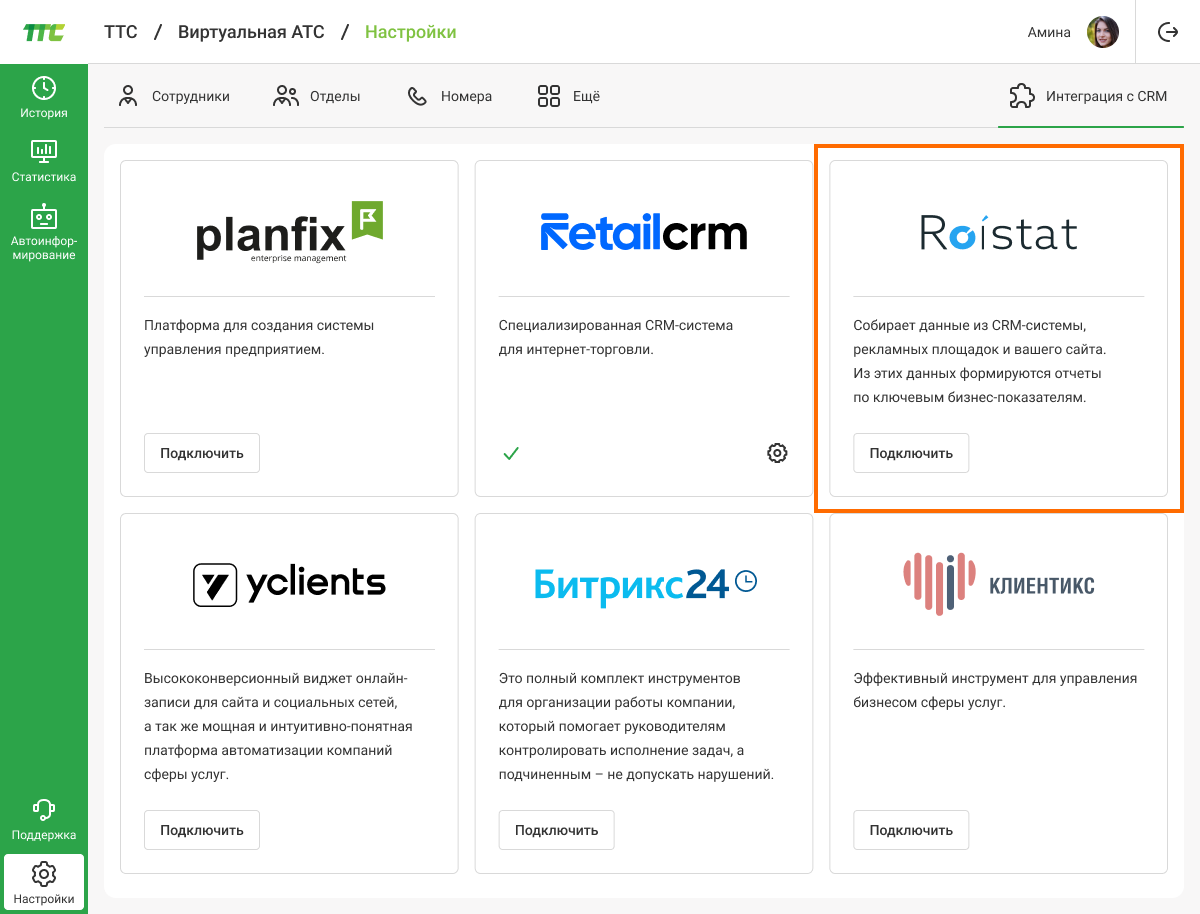
Task: Click the Клиентикс logo
Action: click(999, 584)
